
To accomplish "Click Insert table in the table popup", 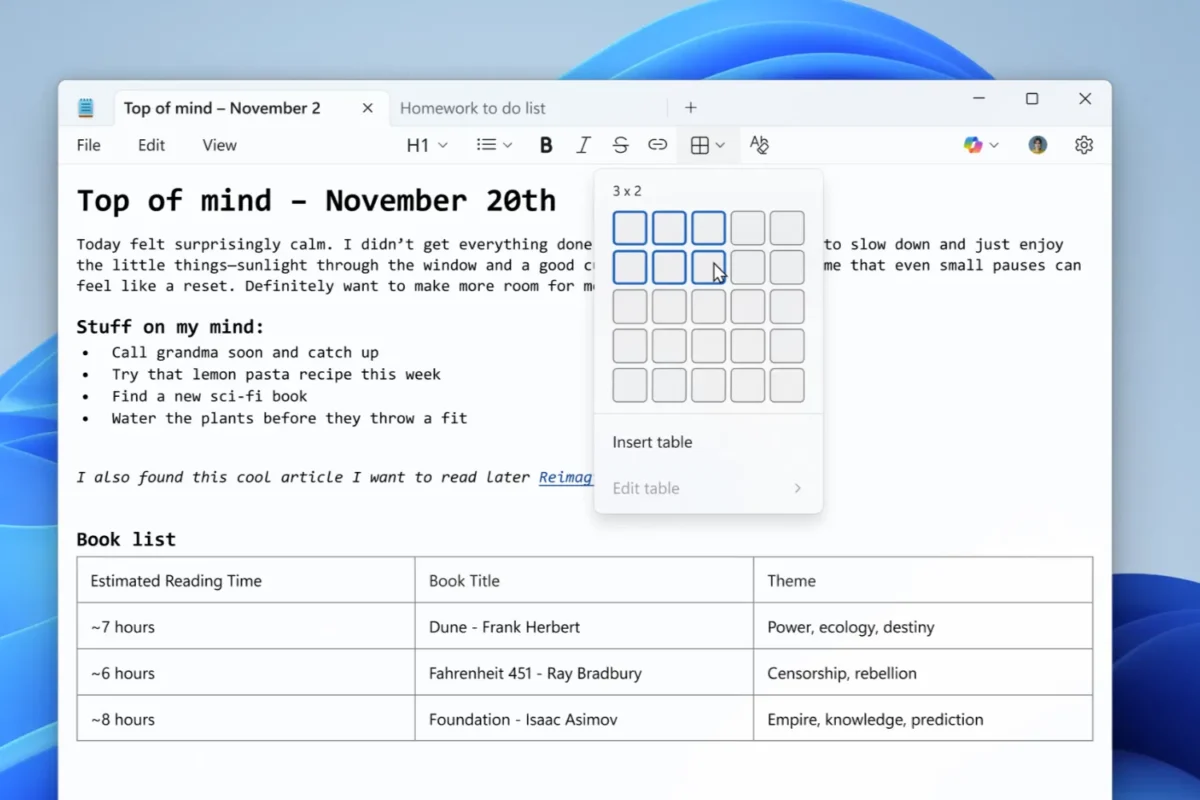I will (x=652, y=441).
